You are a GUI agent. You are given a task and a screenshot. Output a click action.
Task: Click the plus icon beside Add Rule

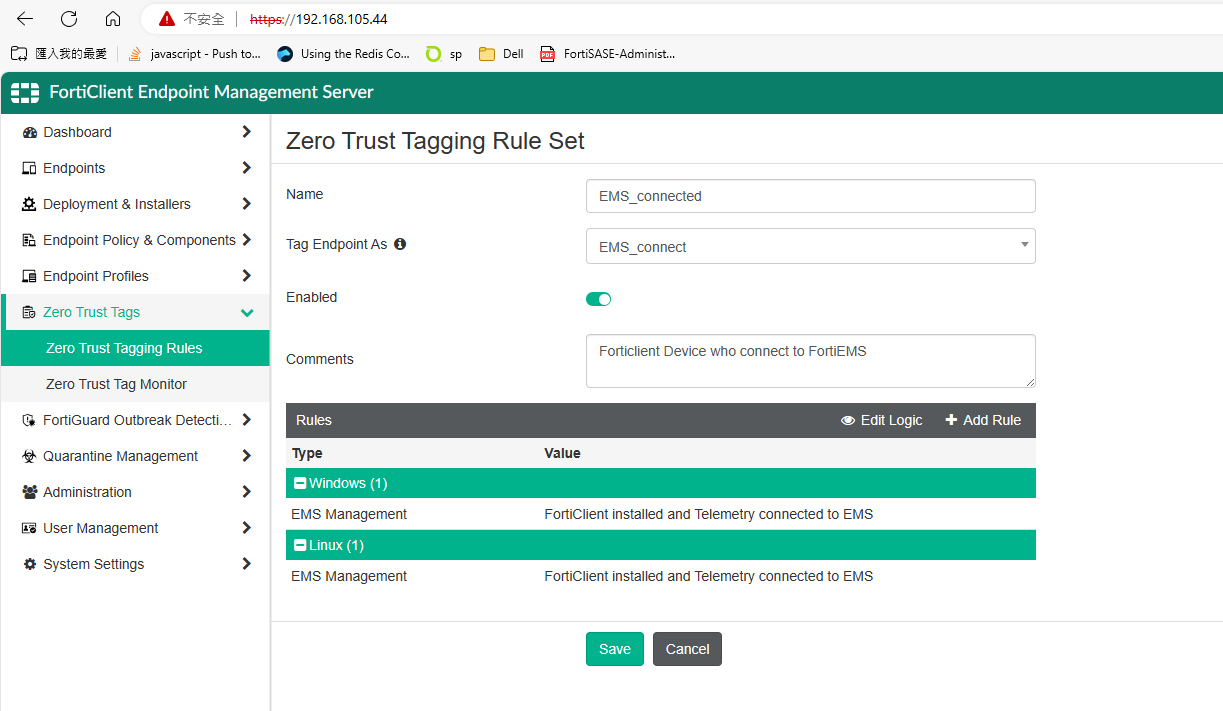point(951,420)
